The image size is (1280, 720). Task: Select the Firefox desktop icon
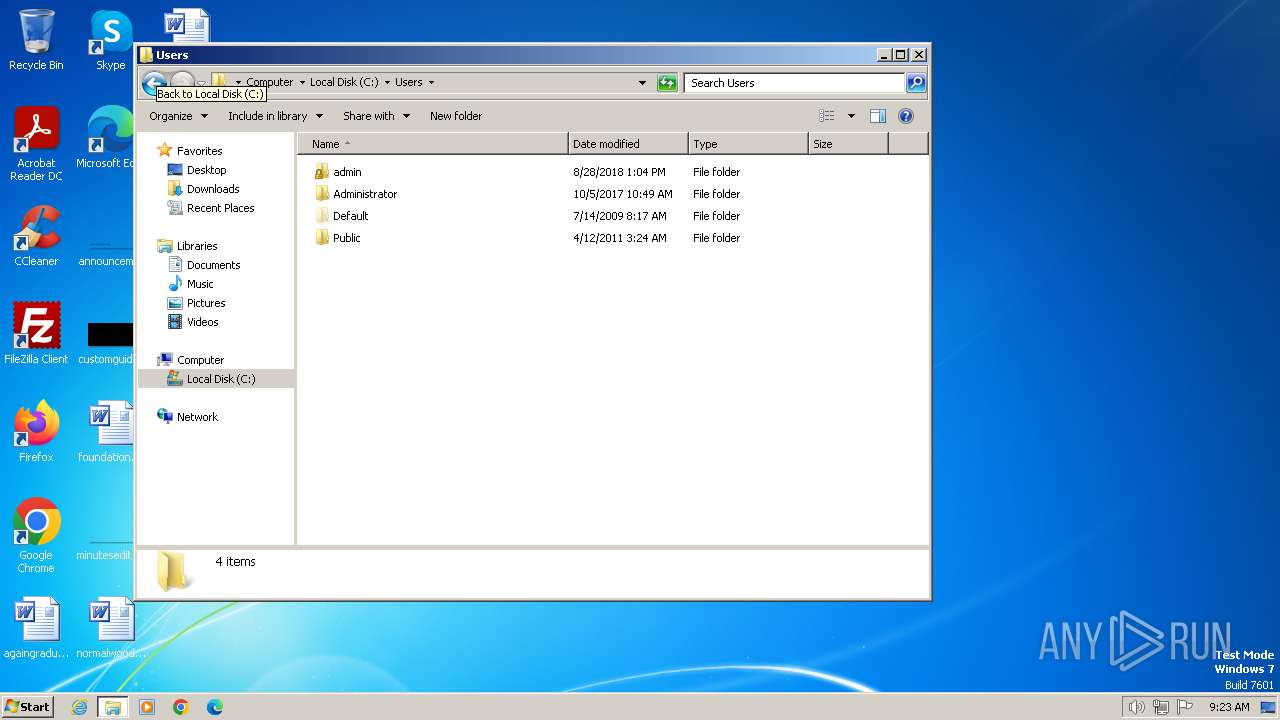click(x=36, y=431)
